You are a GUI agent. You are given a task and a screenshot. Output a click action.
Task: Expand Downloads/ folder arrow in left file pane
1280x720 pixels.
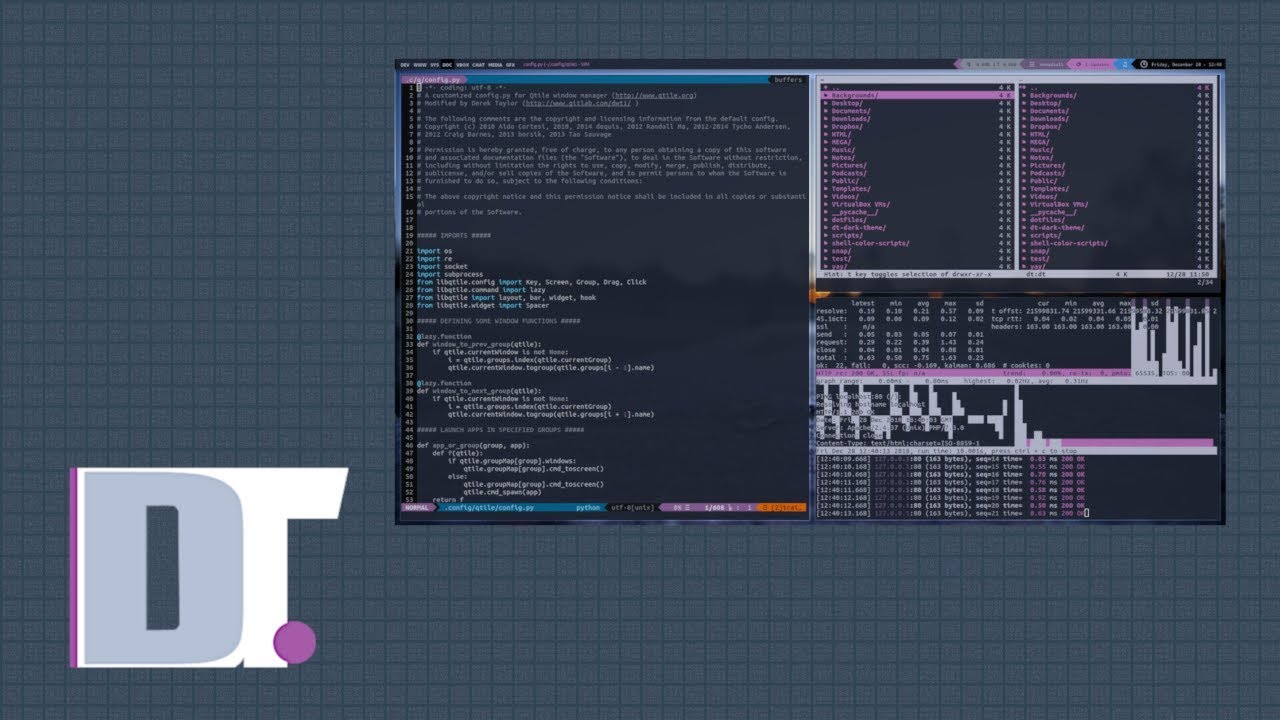(x=826, y=119)
